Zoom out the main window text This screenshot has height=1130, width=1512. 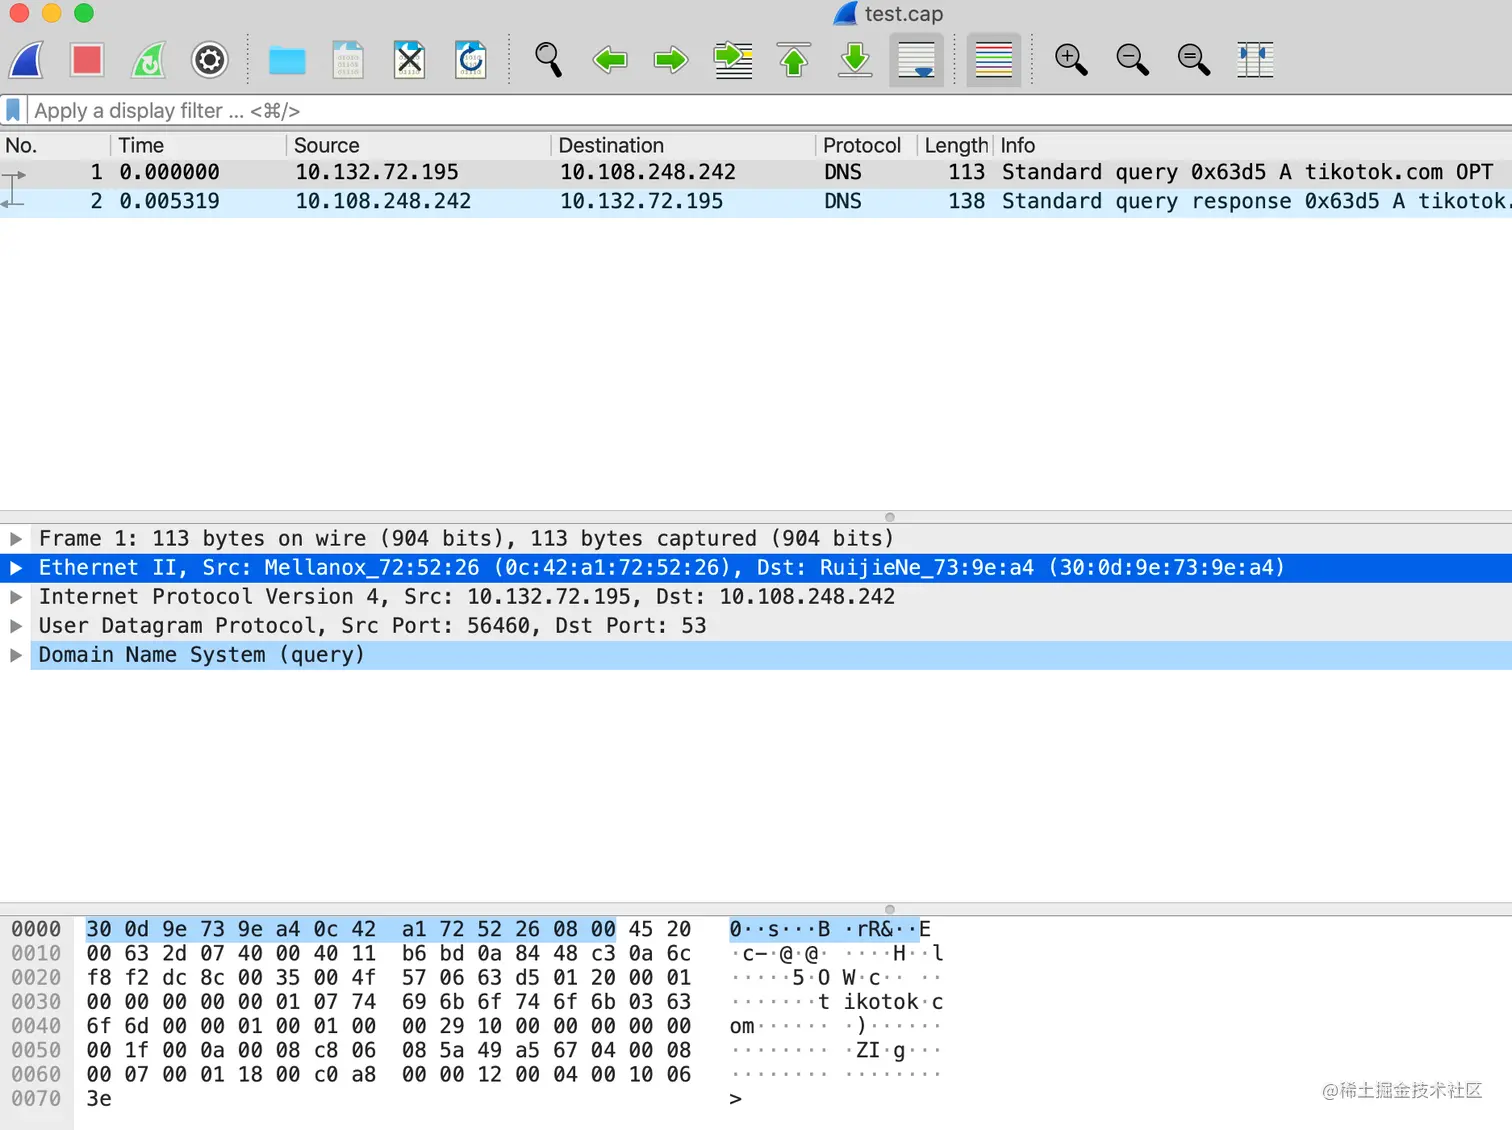1132,60
